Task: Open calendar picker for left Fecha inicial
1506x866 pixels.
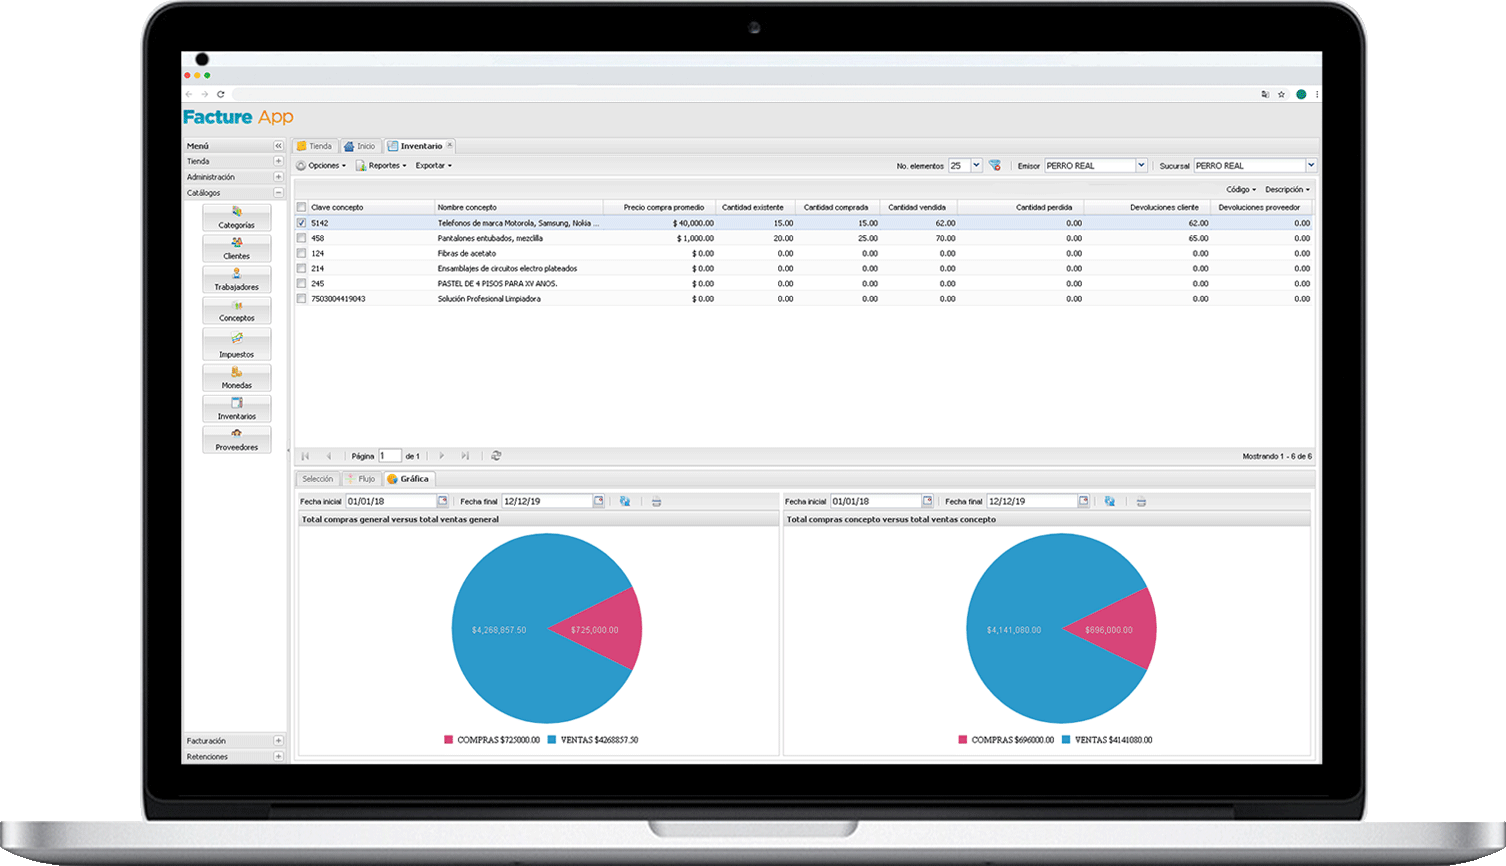Action: pos(442,501)
